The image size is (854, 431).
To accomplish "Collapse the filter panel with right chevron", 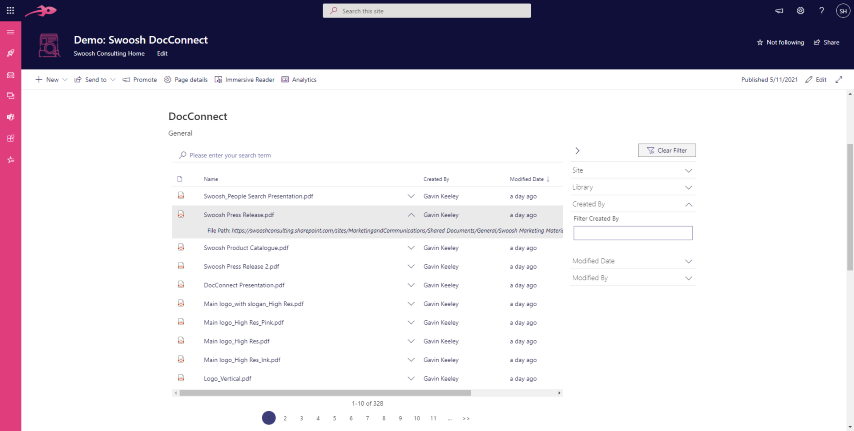I will pyautogui.click(x=577, y=151).
